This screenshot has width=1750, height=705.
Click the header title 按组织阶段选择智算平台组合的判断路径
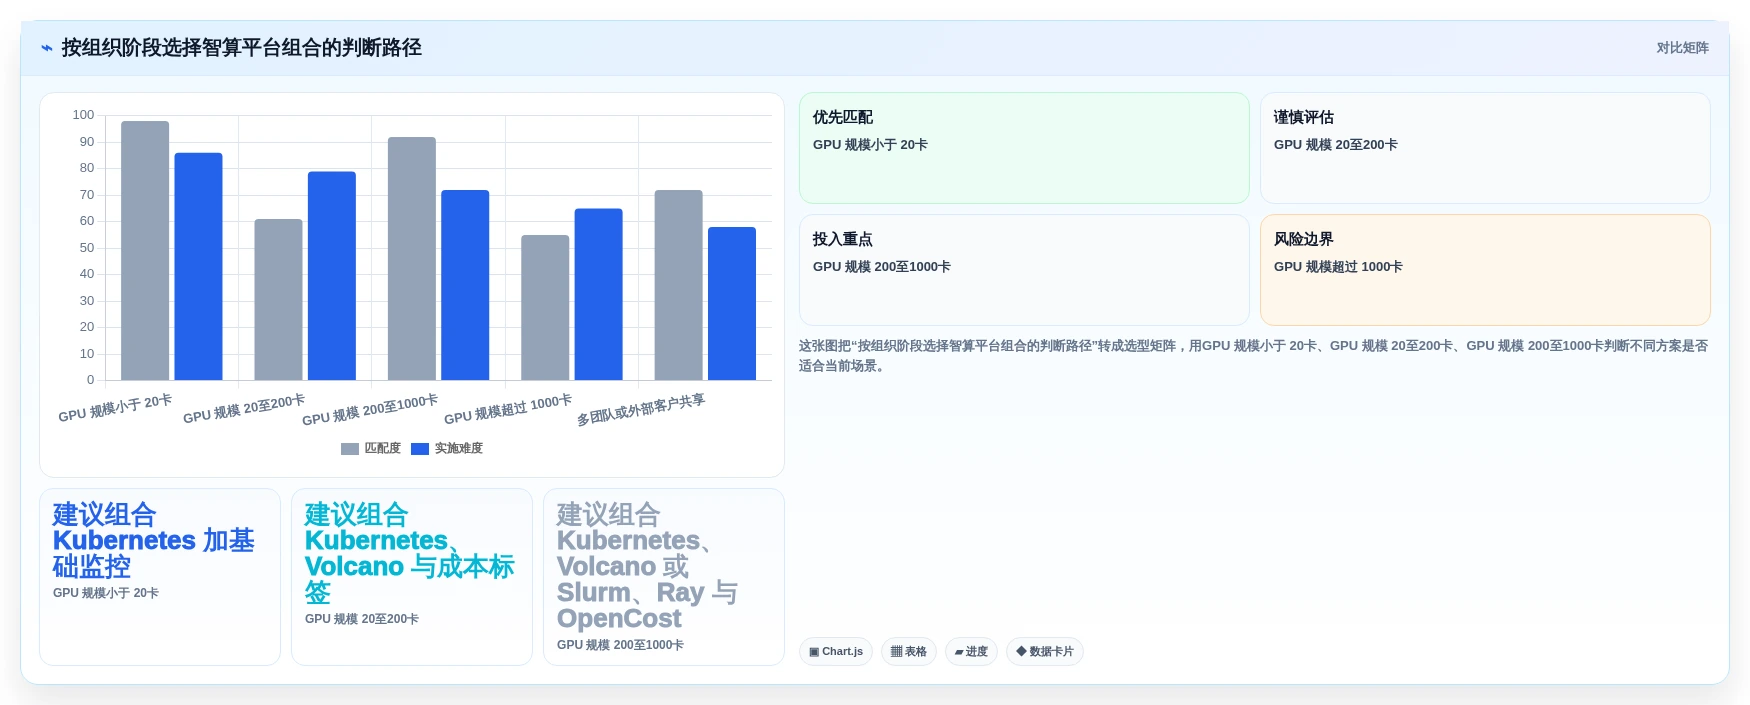tap(242, 48)
